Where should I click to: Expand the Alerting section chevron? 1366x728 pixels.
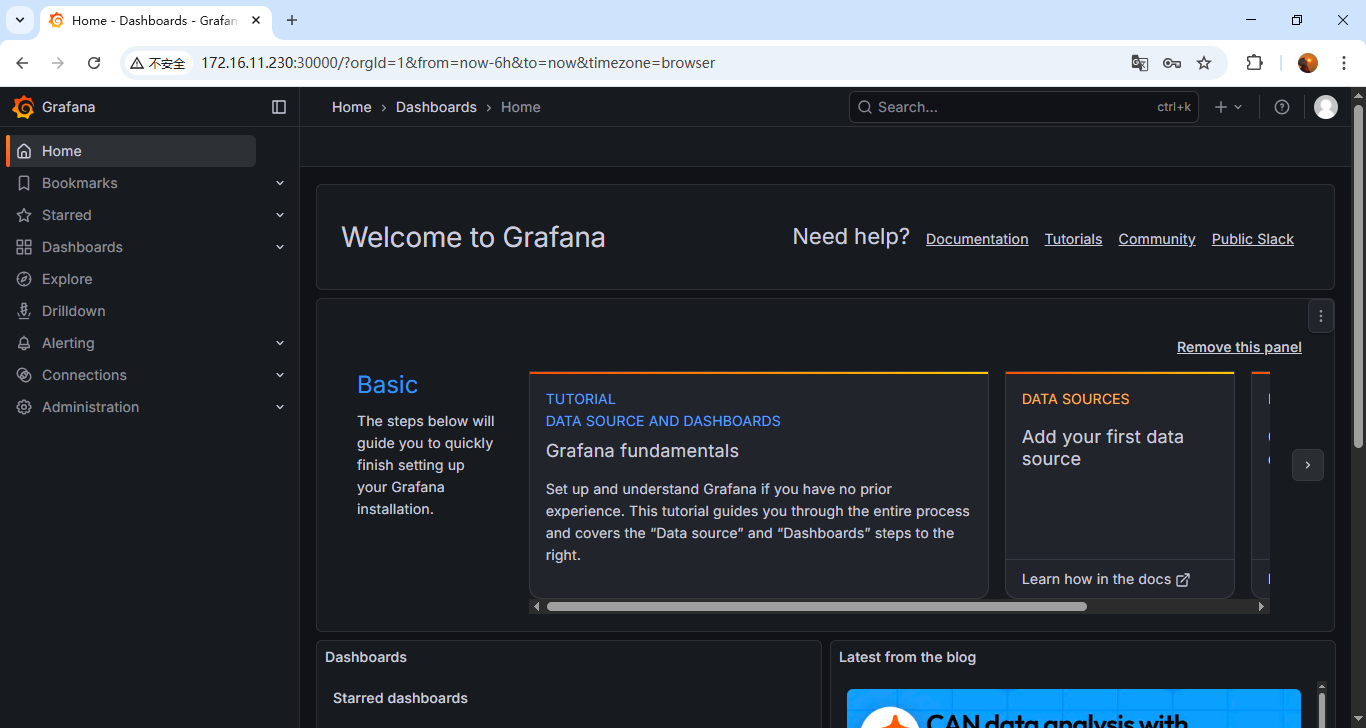[x=280, y=343]
